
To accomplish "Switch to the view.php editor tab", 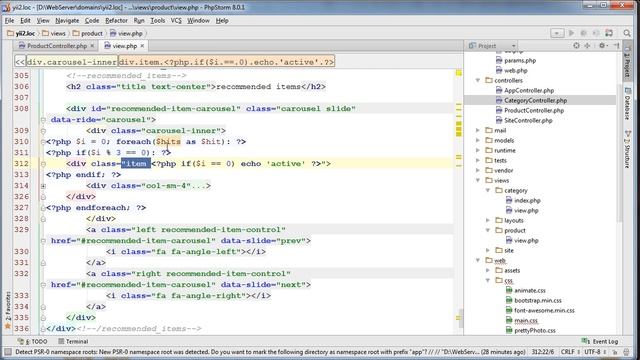I will [124, 46].
